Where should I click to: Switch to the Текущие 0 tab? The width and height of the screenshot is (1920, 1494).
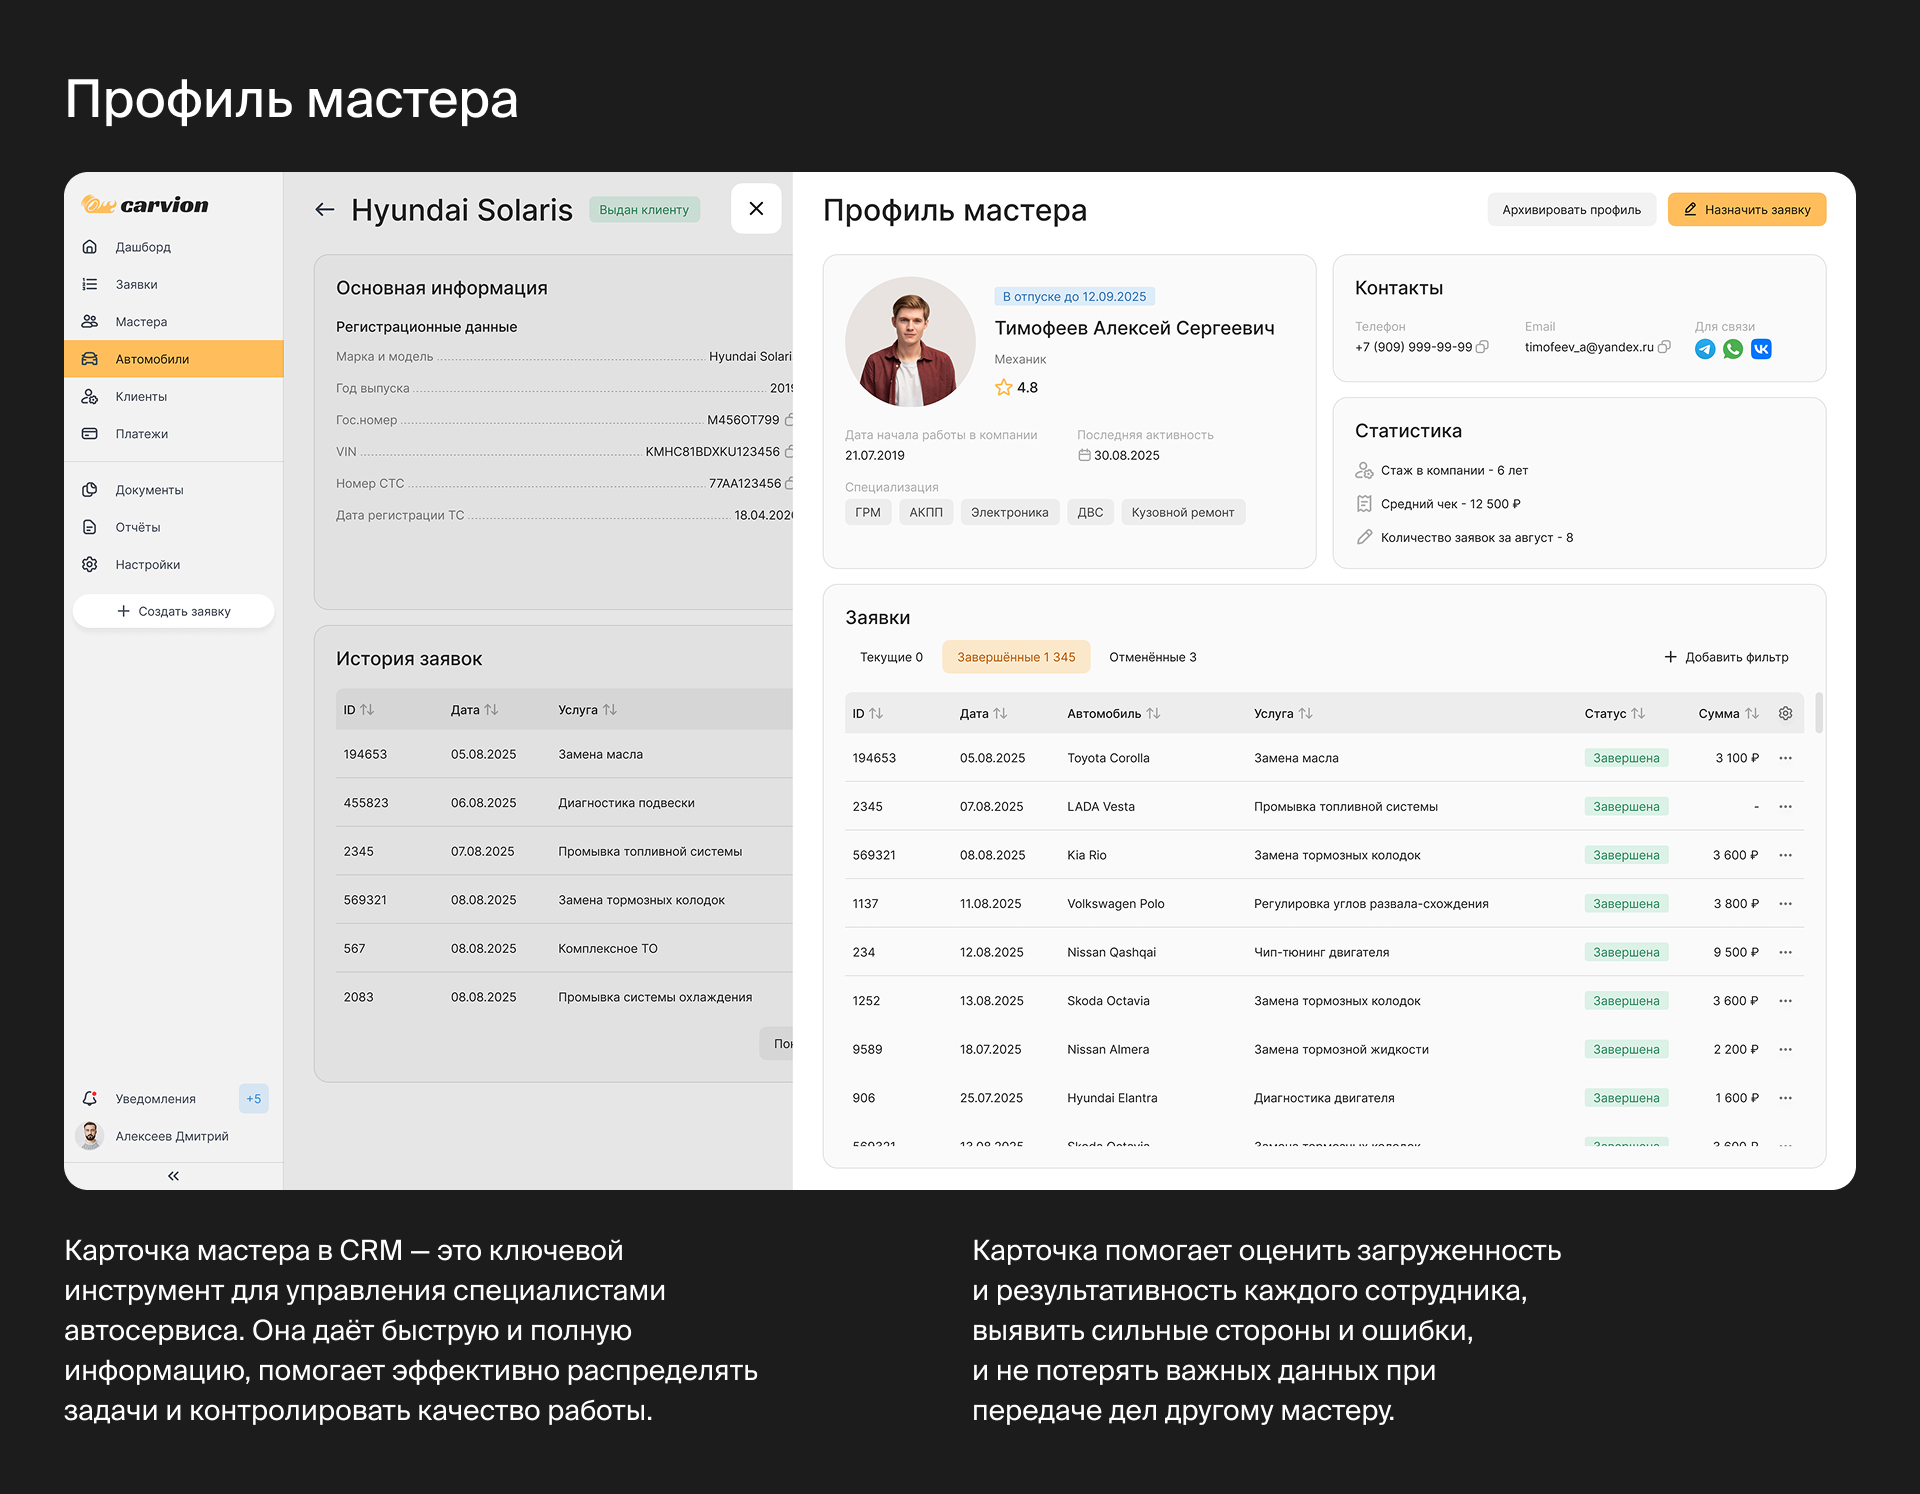(890, 657)
